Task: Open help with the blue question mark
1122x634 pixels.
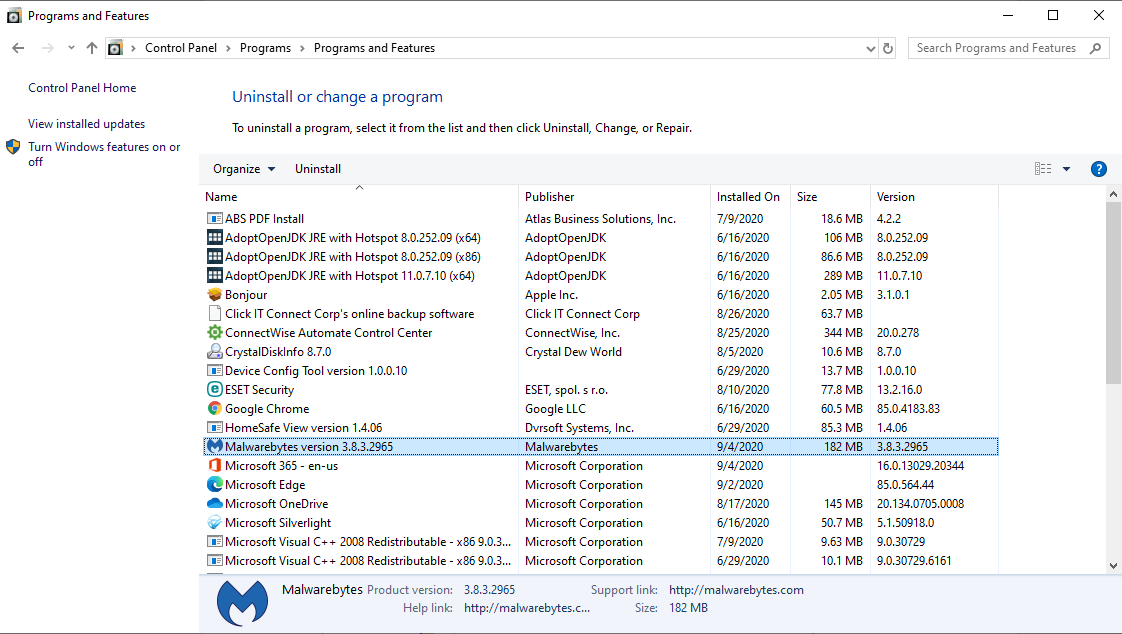Action: pyautogui.click(x=1098, y=169)
